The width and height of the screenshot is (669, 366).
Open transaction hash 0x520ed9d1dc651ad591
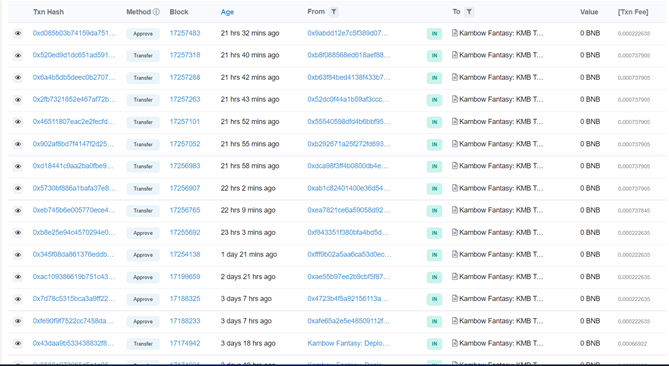(74, 55)
